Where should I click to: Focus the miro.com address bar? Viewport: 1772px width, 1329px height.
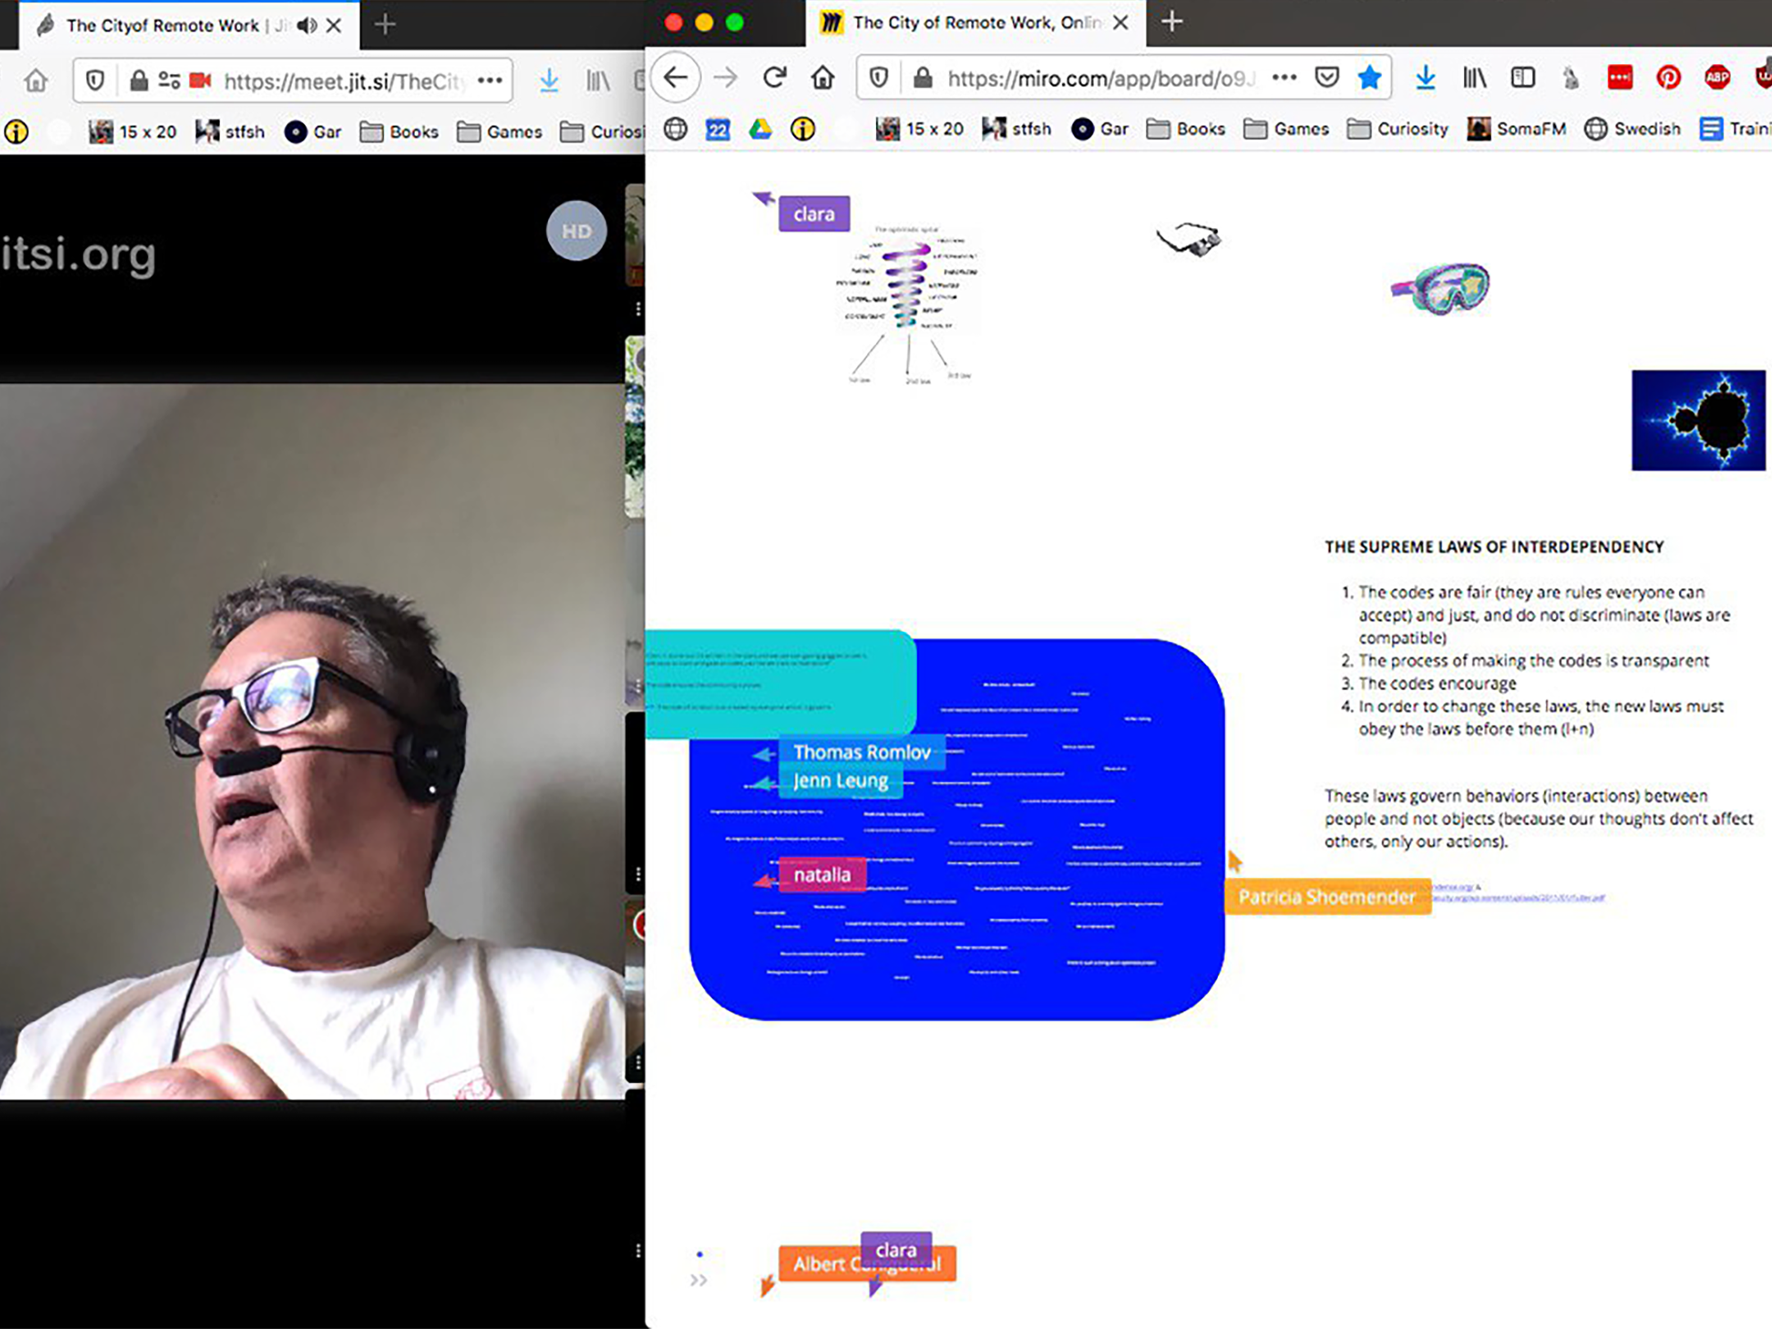1100,78
